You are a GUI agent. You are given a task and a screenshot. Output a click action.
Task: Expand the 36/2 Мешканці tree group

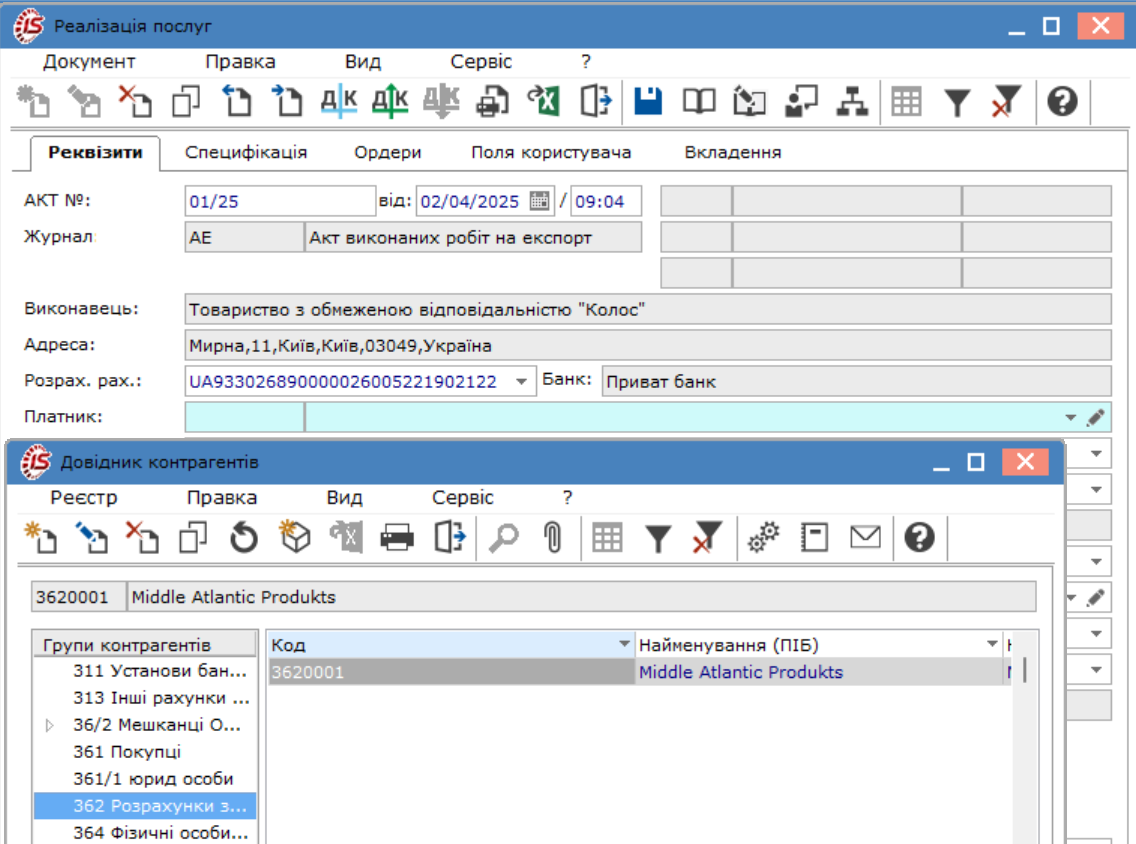[49, 725]
